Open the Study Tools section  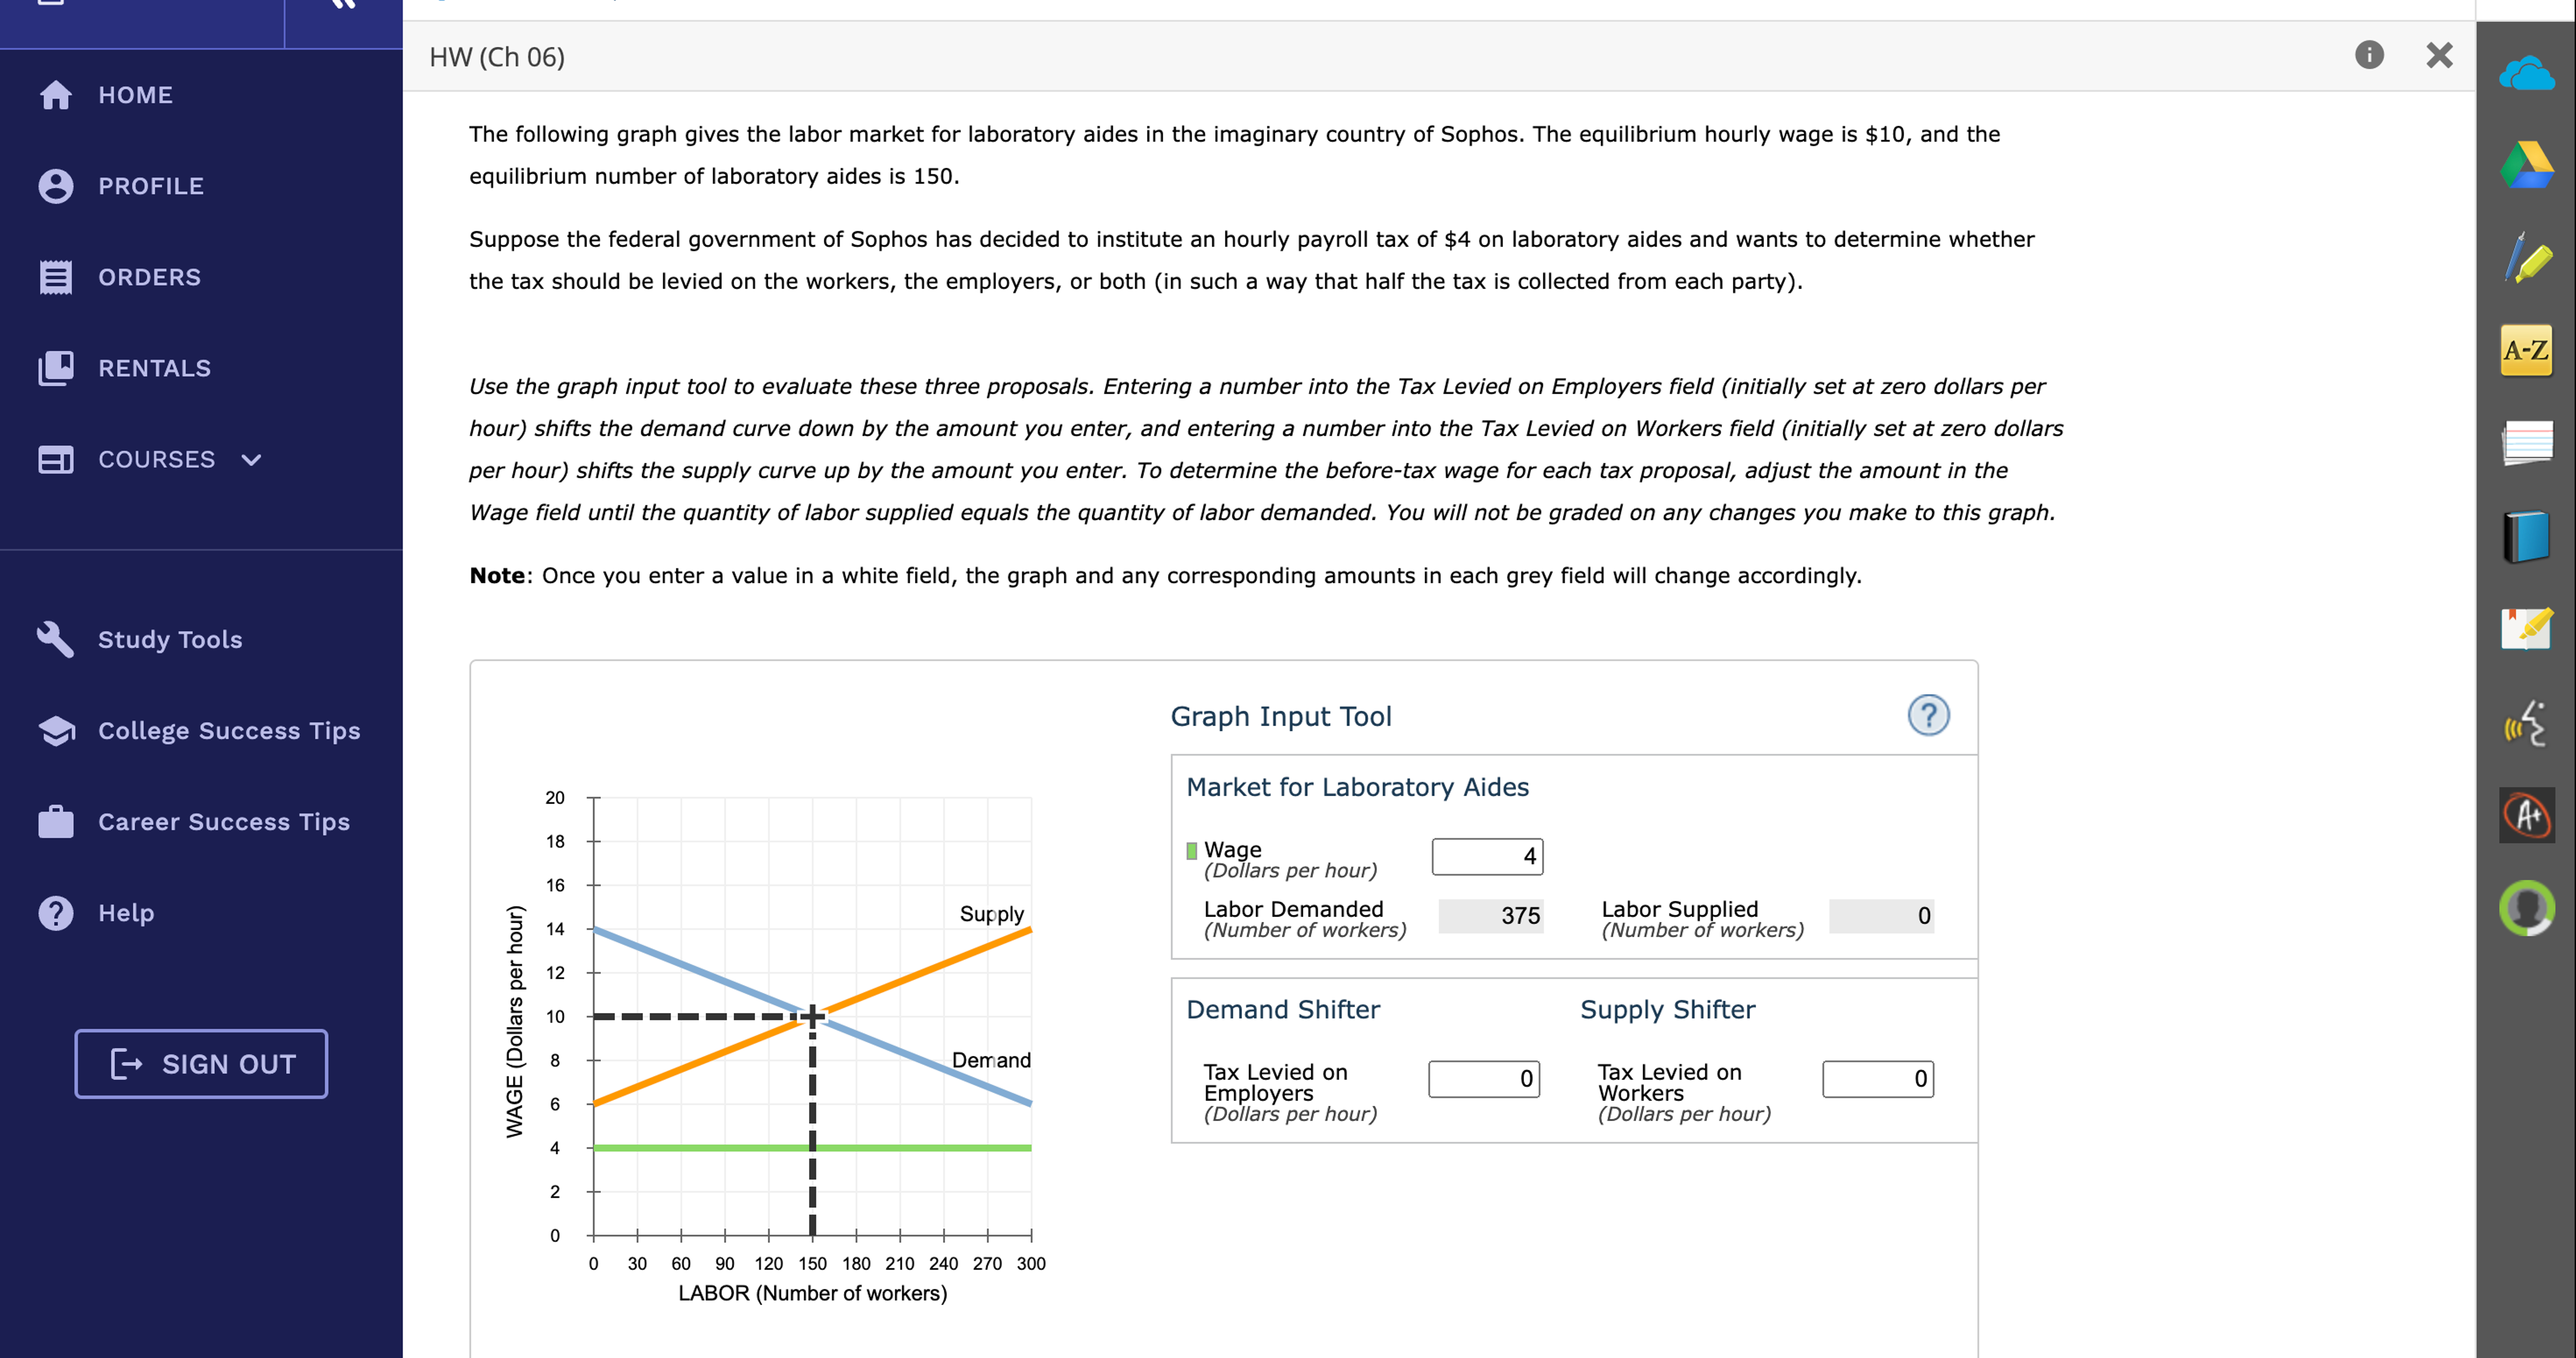[169, 639]
